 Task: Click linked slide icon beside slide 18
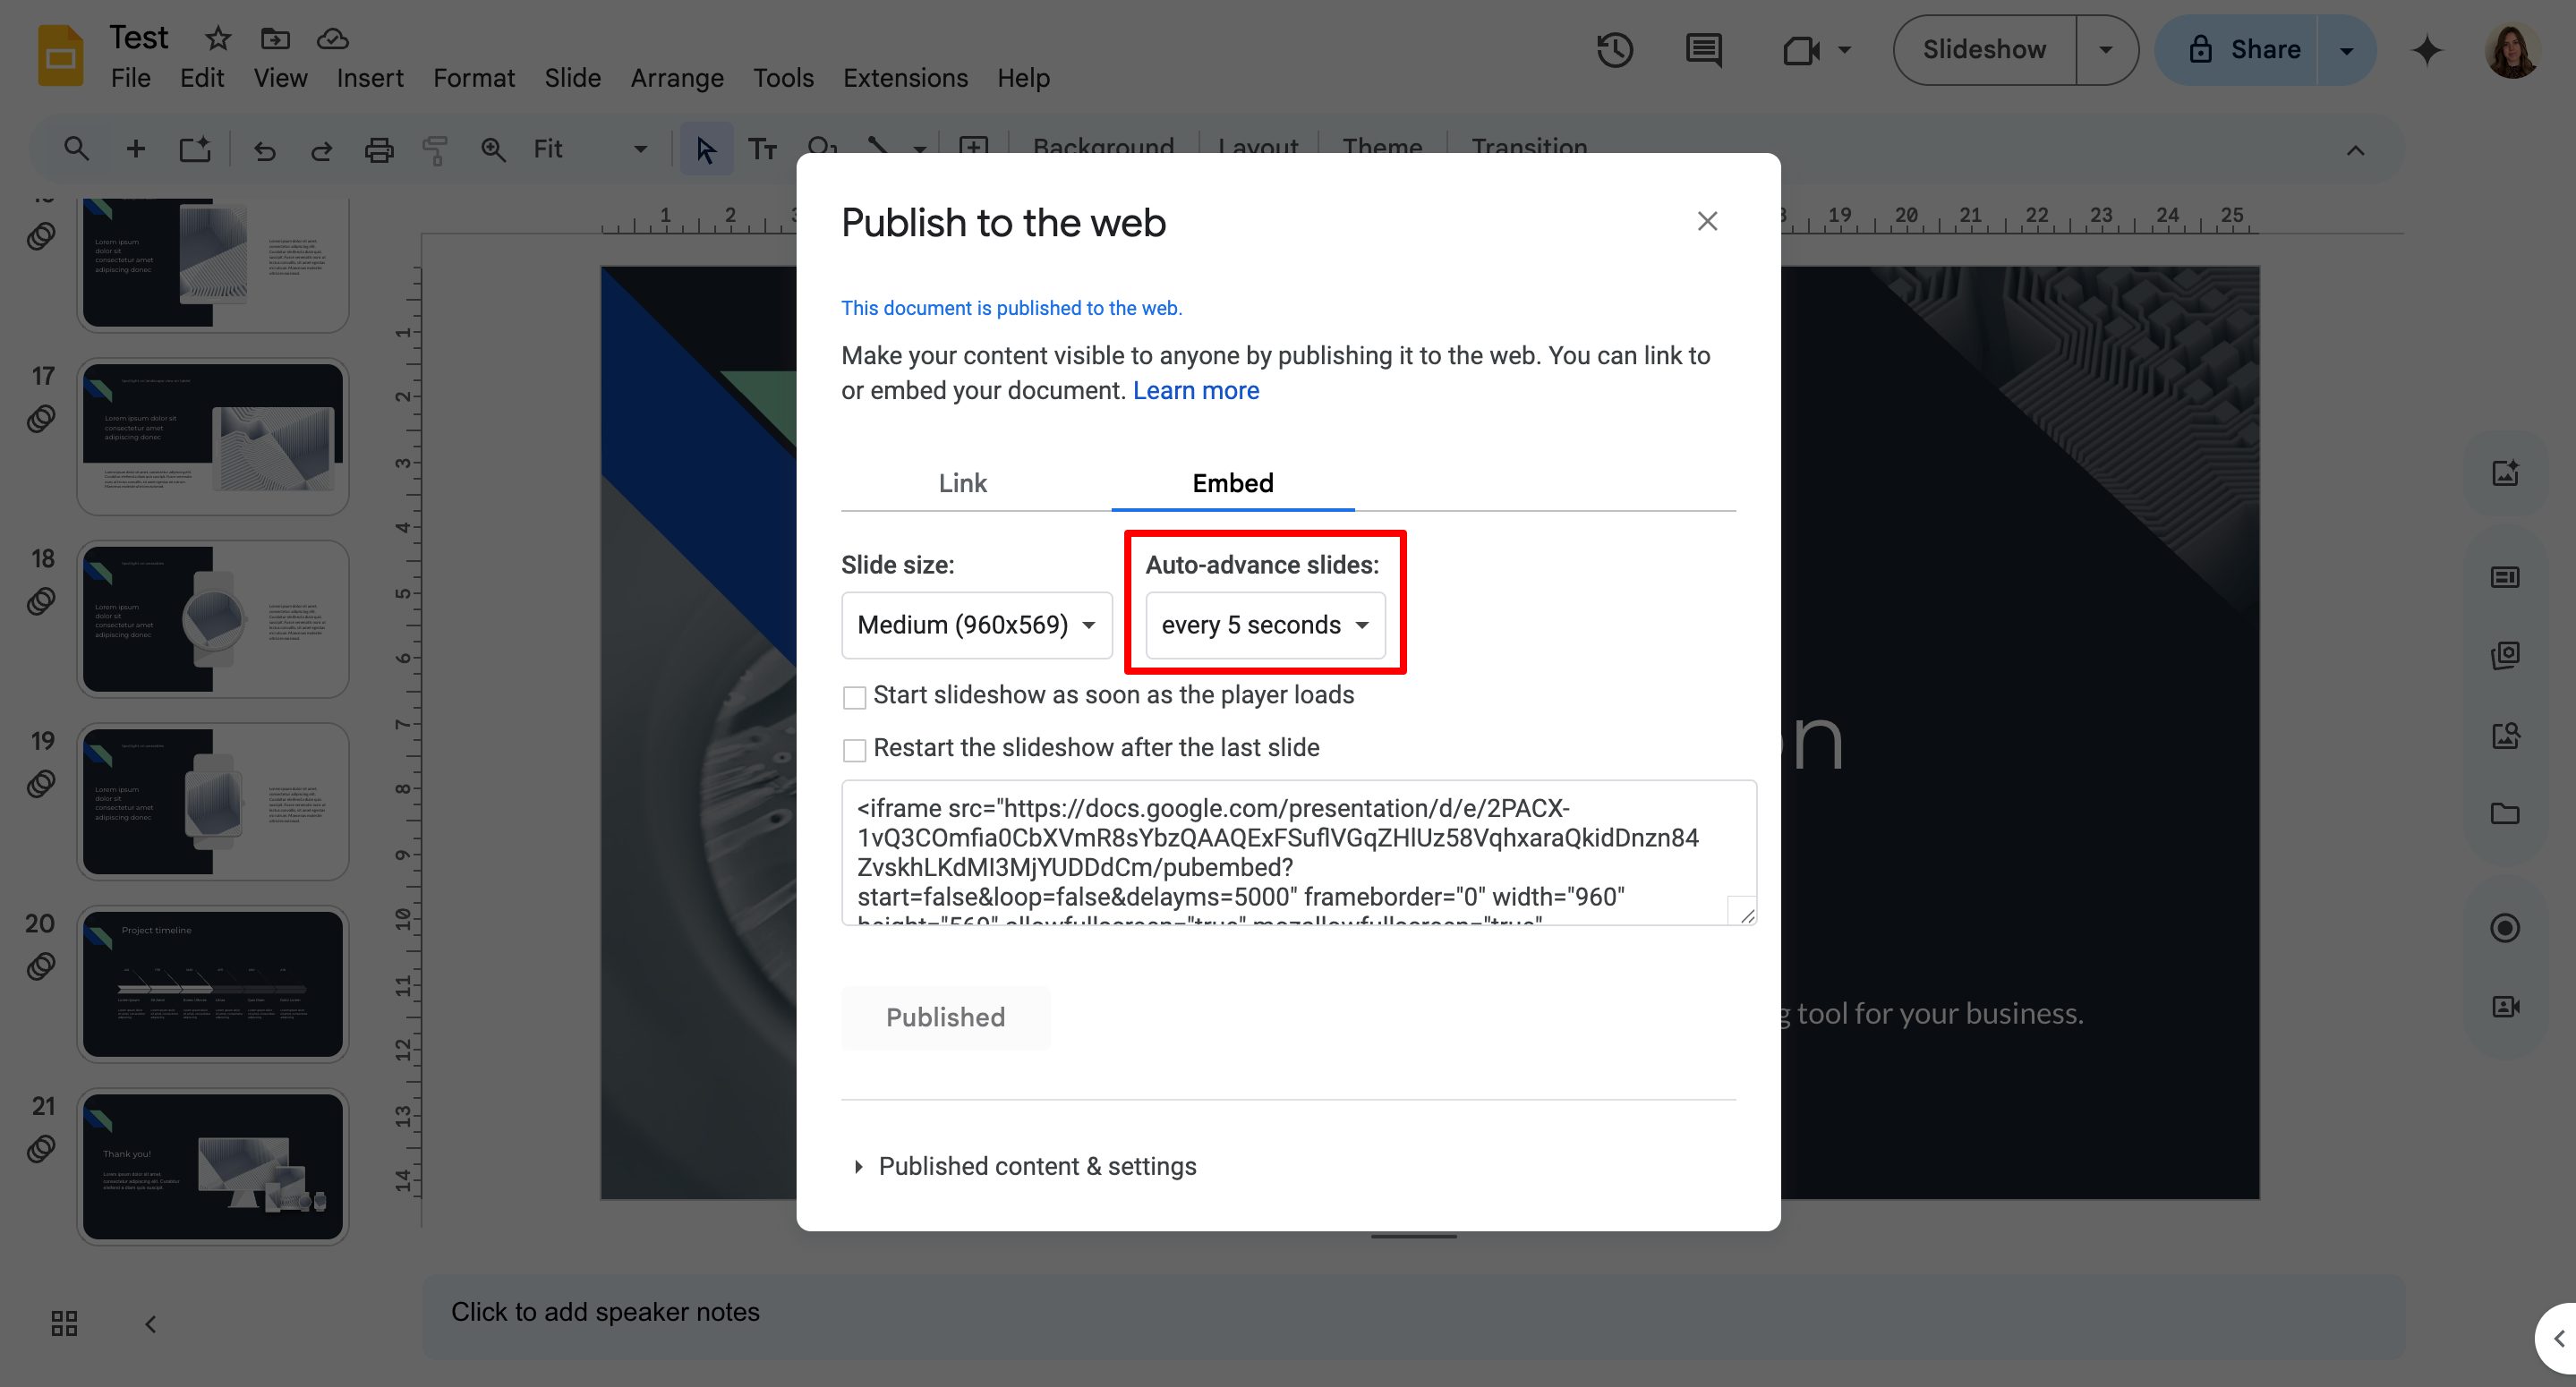[41, 601]
